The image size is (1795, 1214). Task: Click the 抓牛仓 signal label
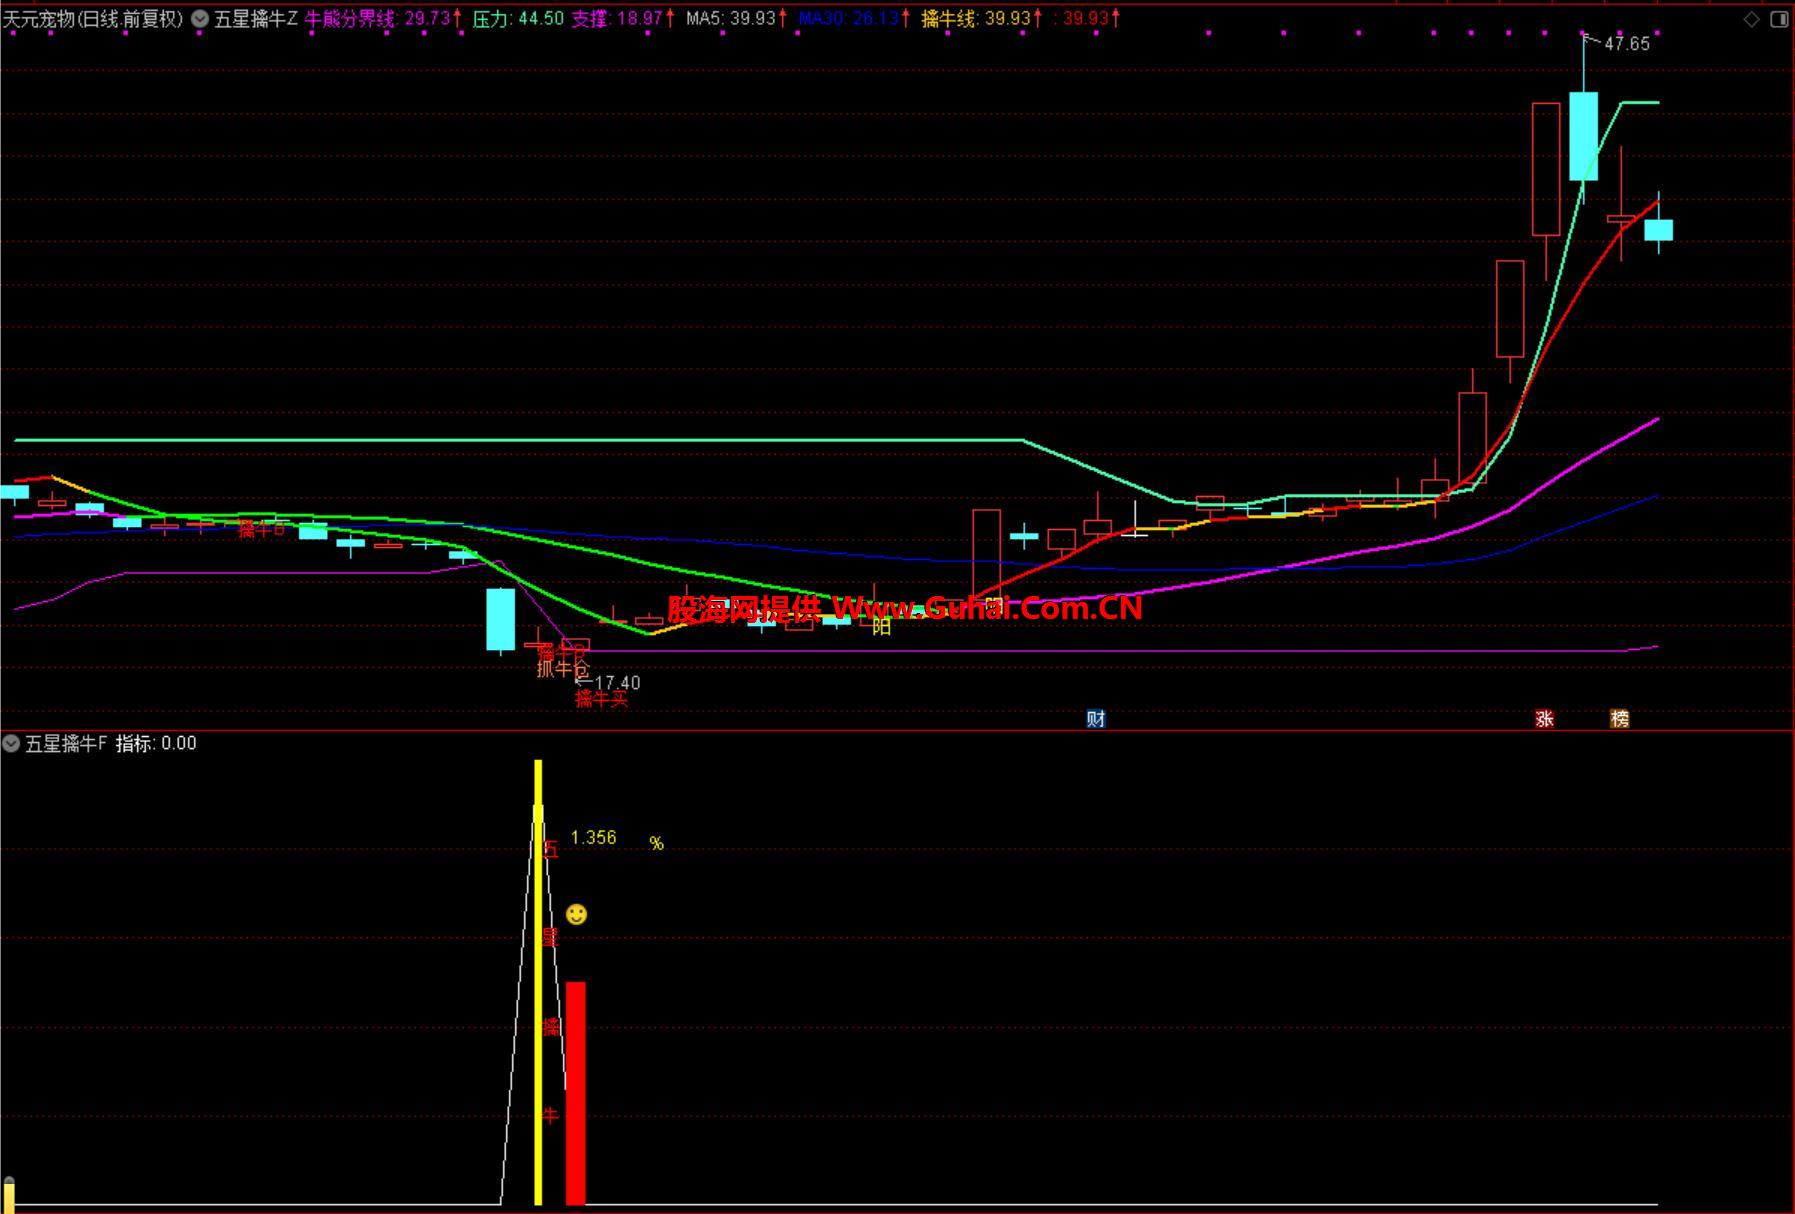(x=563, y=668)
